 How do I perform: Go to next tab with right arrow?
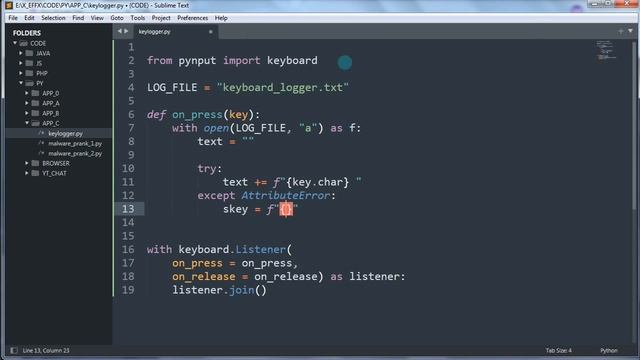click(126, 31)
